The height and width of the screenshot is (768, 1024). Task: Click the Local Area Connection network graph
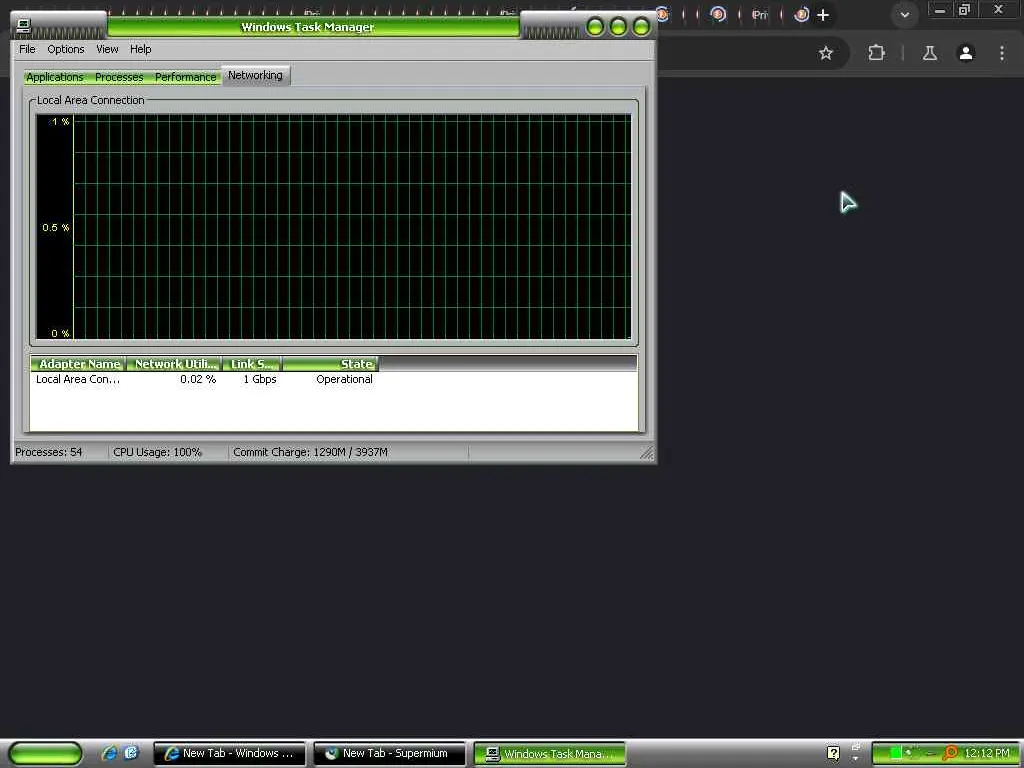click(334, 227)
